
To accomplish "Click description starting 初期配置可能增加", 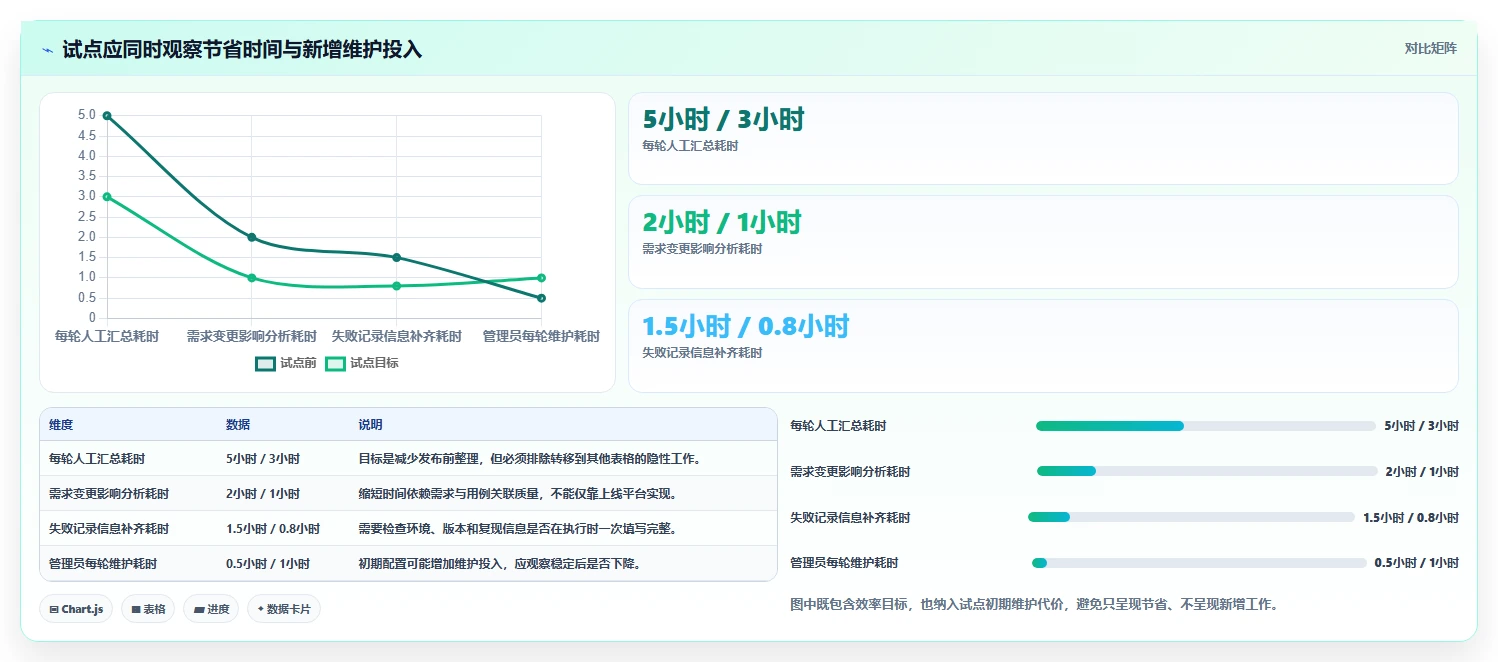I will pyautogui.click(x=500, y=564).
